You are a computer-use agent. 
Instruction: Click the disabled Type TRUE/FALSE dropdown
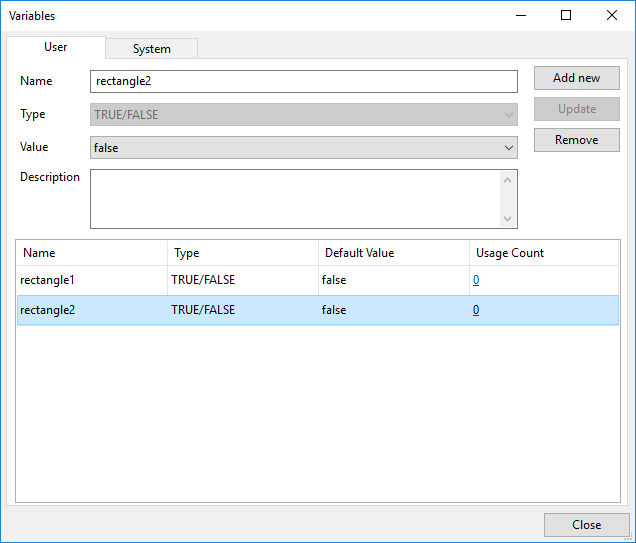(304, 114)
